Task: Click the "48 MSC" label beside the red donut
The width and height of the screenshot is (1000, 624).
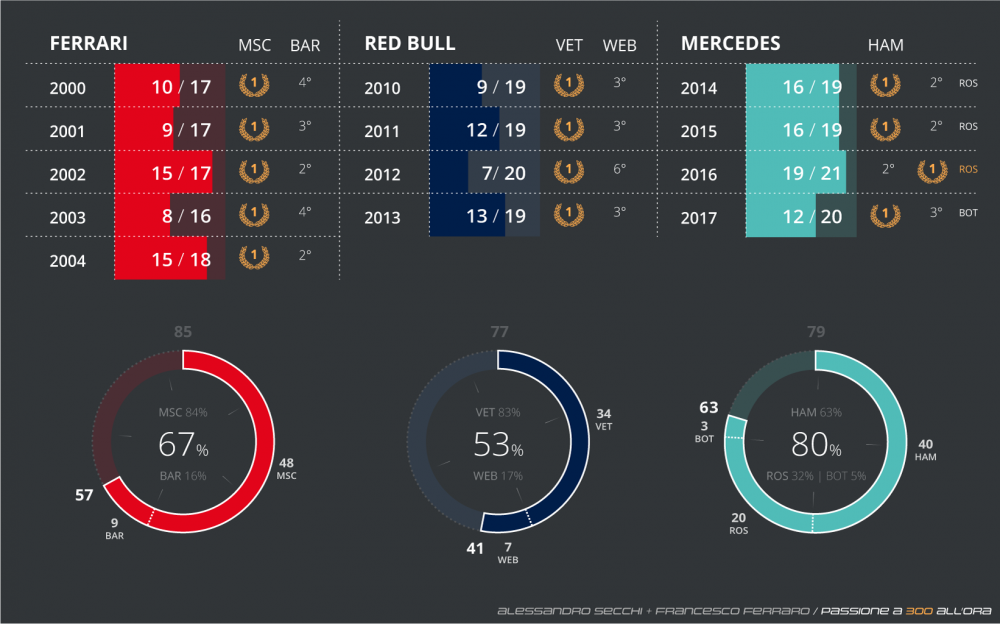Action: pos(286,469)
